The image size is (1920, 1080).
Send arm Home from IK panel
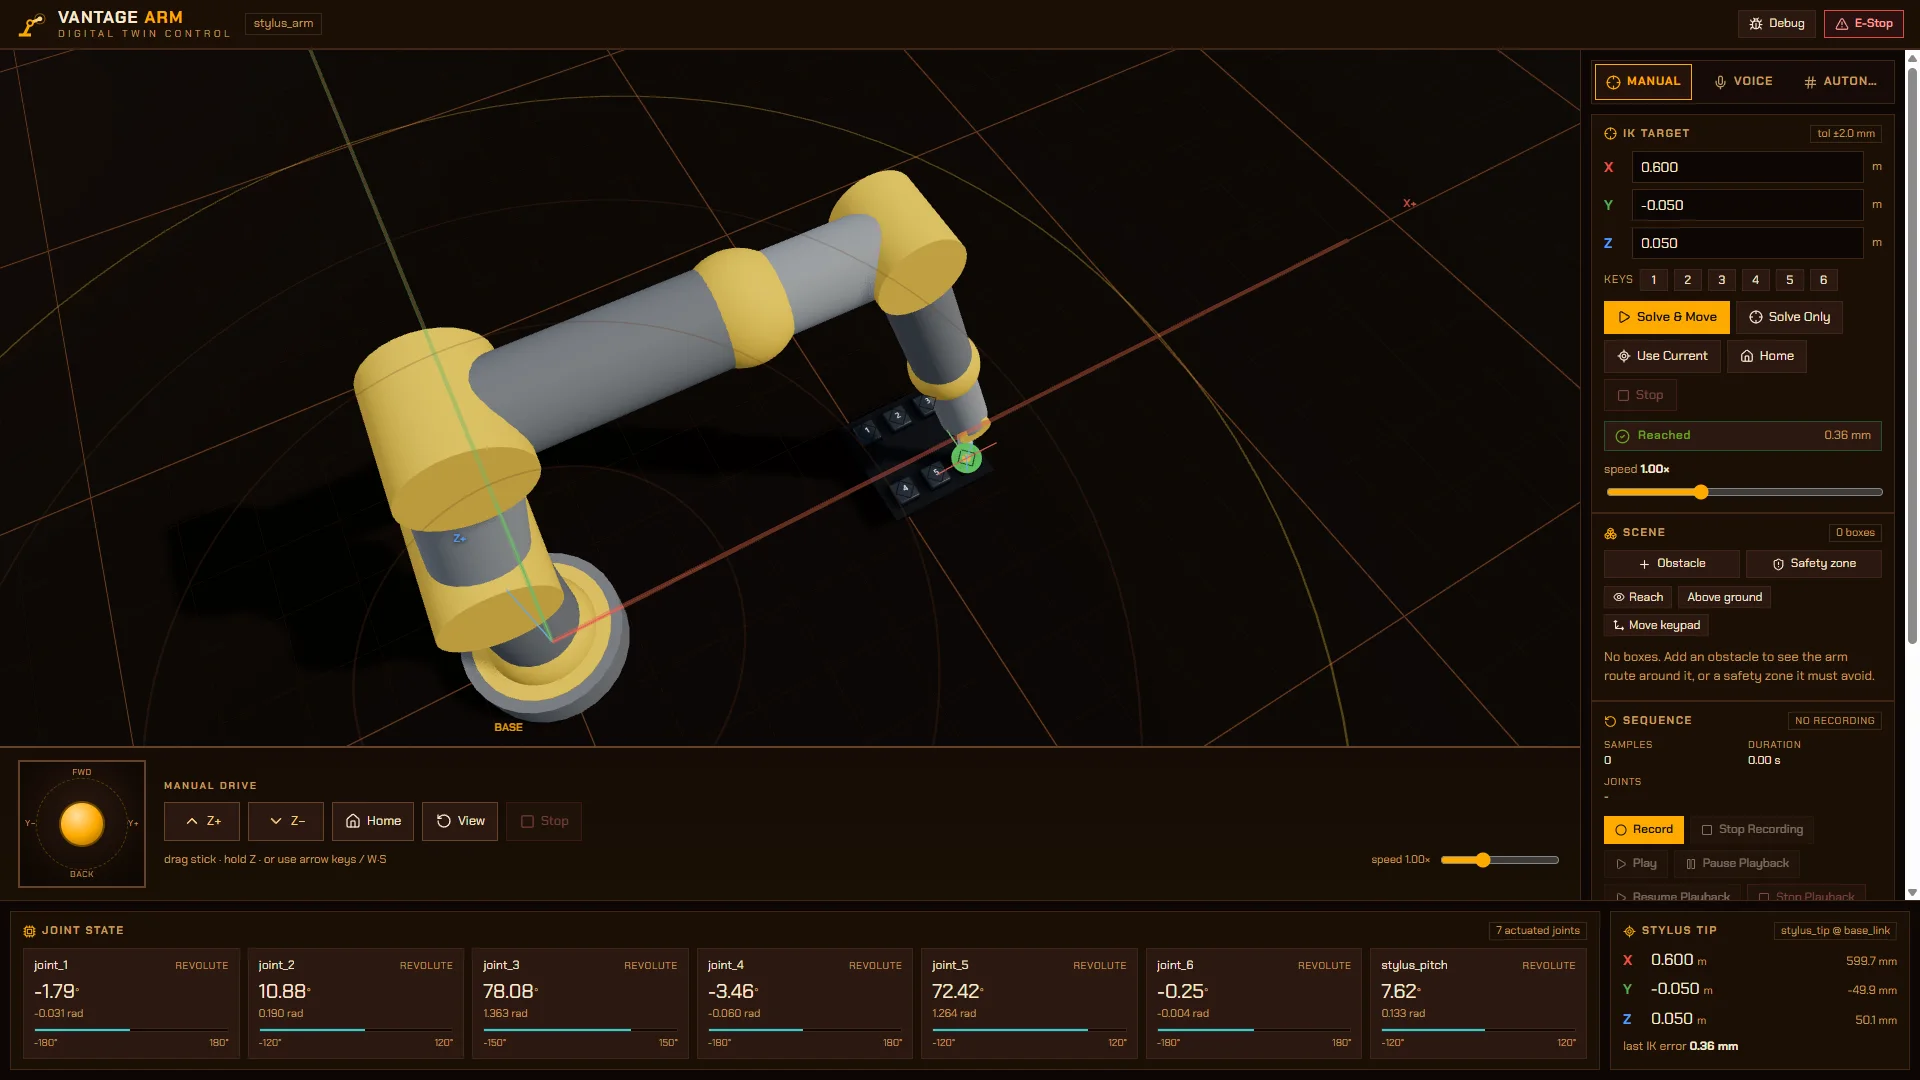tap(1766, 356)
